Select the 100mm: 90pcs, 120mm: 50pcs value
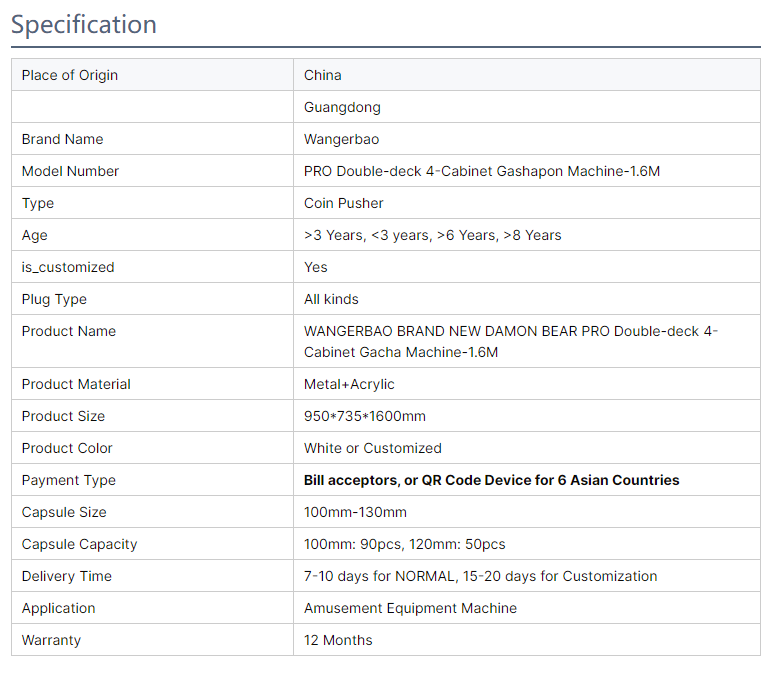 pyautogui.click(x=405, y=544)
